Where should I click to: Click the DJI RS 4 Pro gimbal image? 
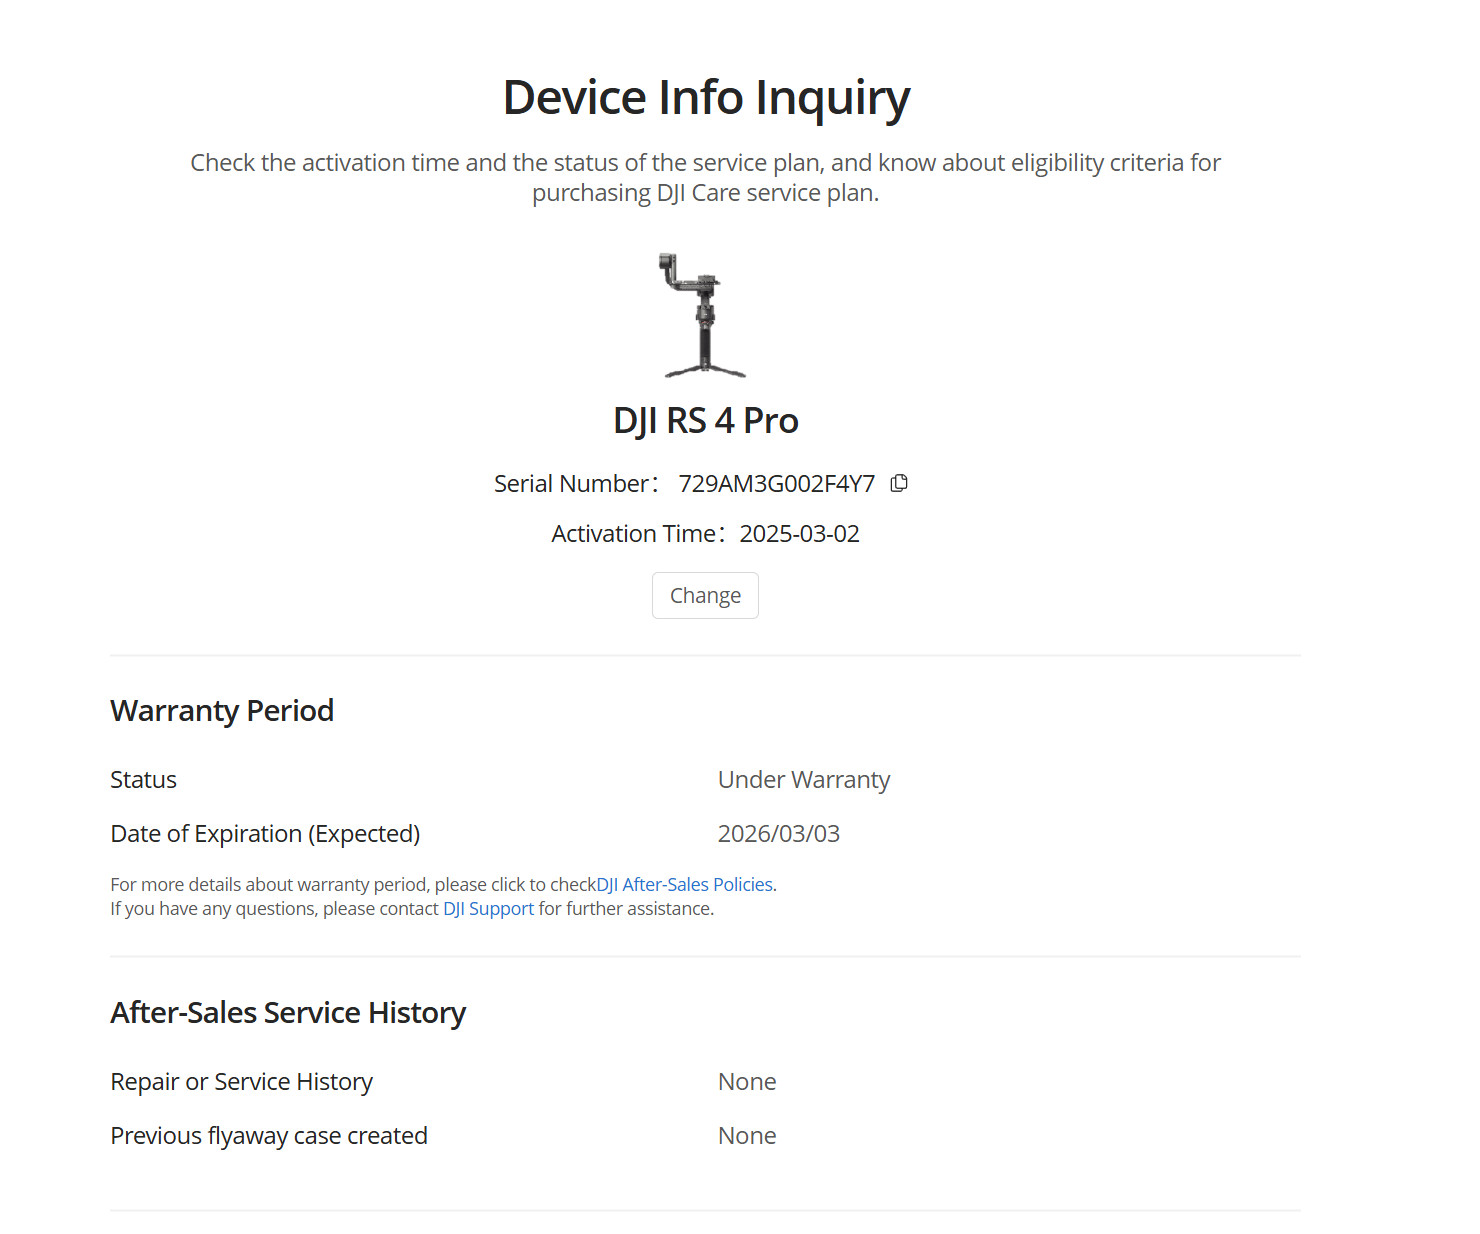point(704,315)
